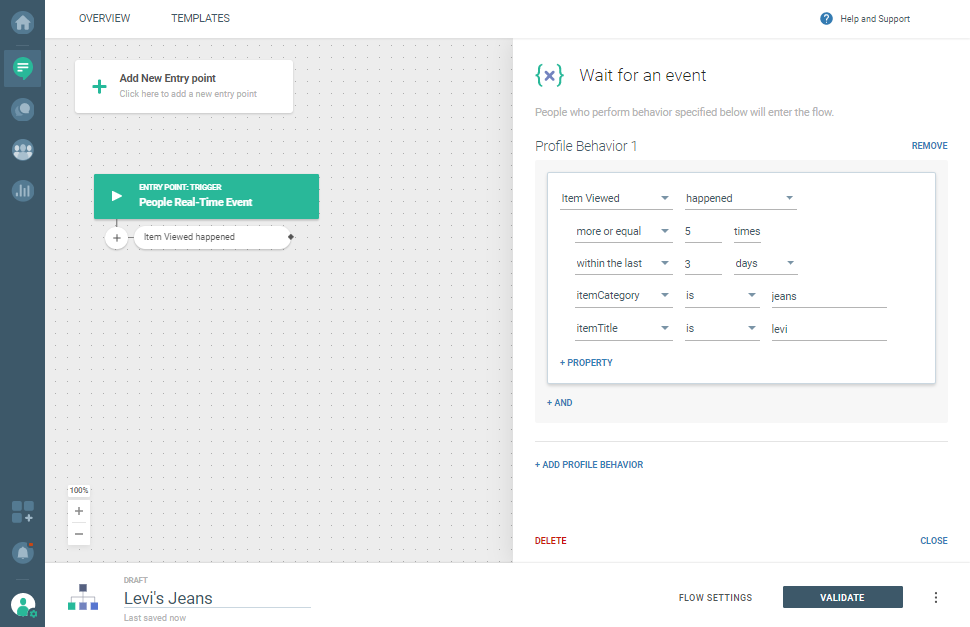Open the Home icon in sidebar
970x627 pixels.
pos(22,20)
